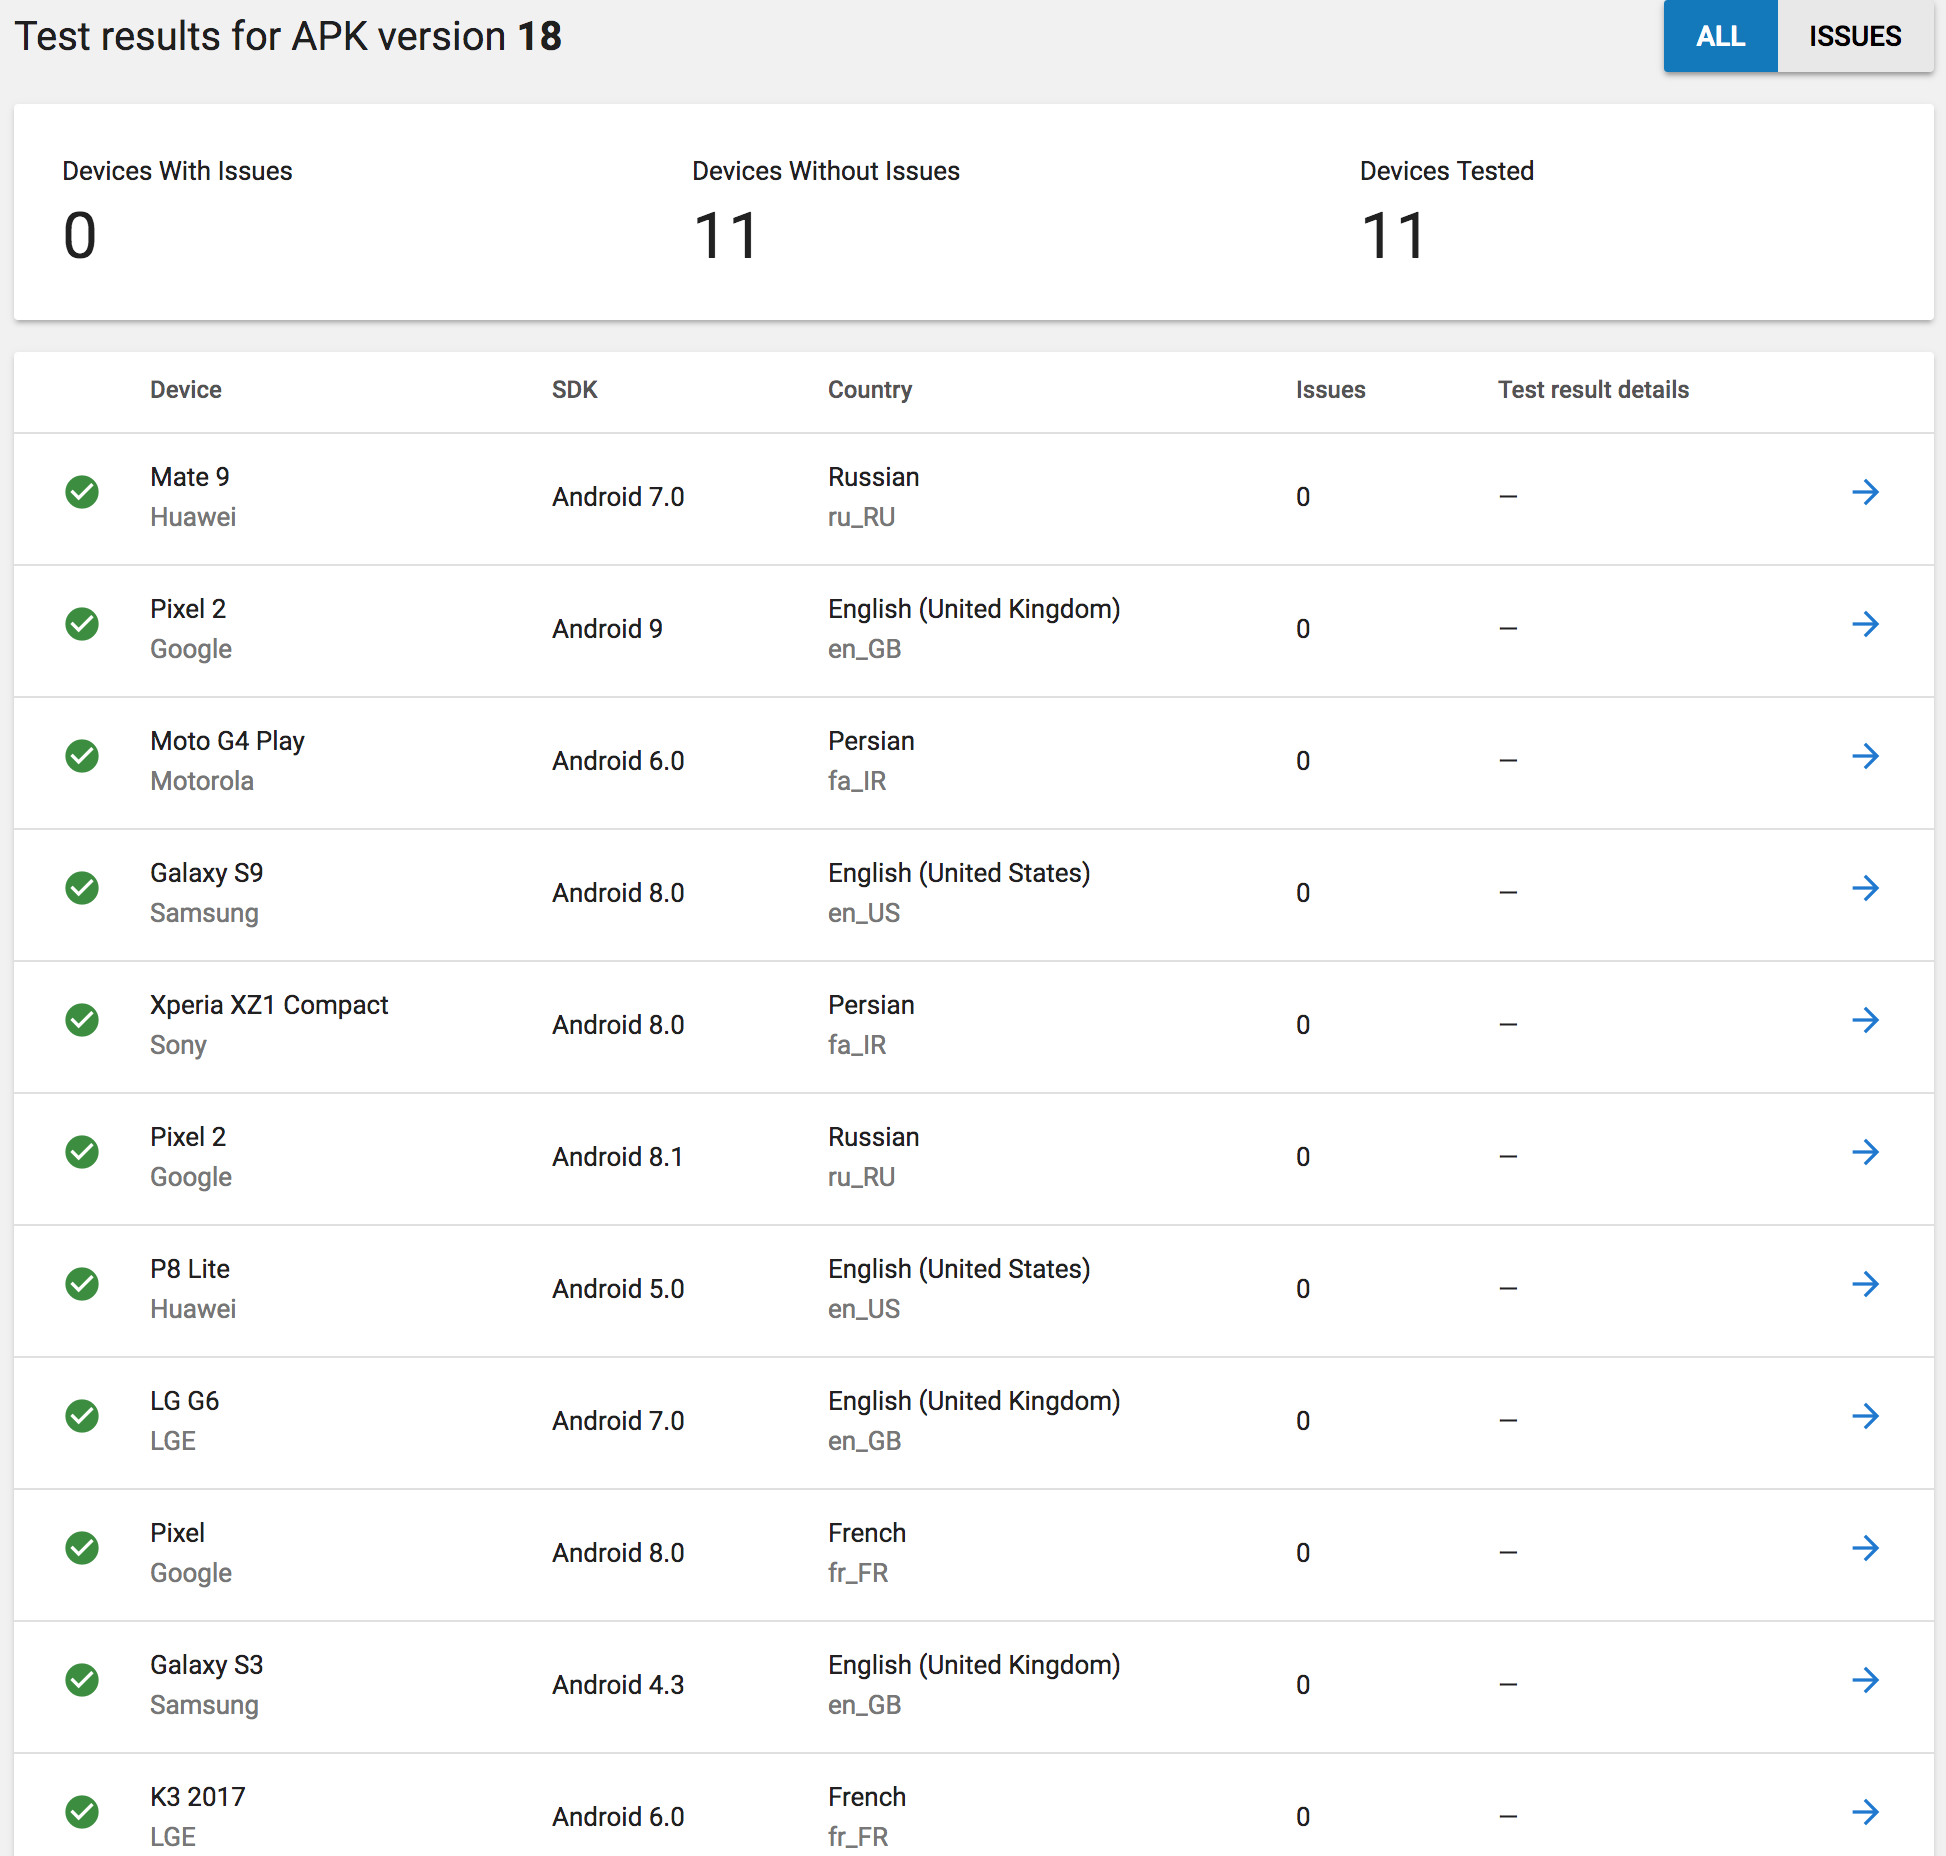This screenshot has height=1856, width=1946.
Task: Click the Issues column header
Action: 1330,390
